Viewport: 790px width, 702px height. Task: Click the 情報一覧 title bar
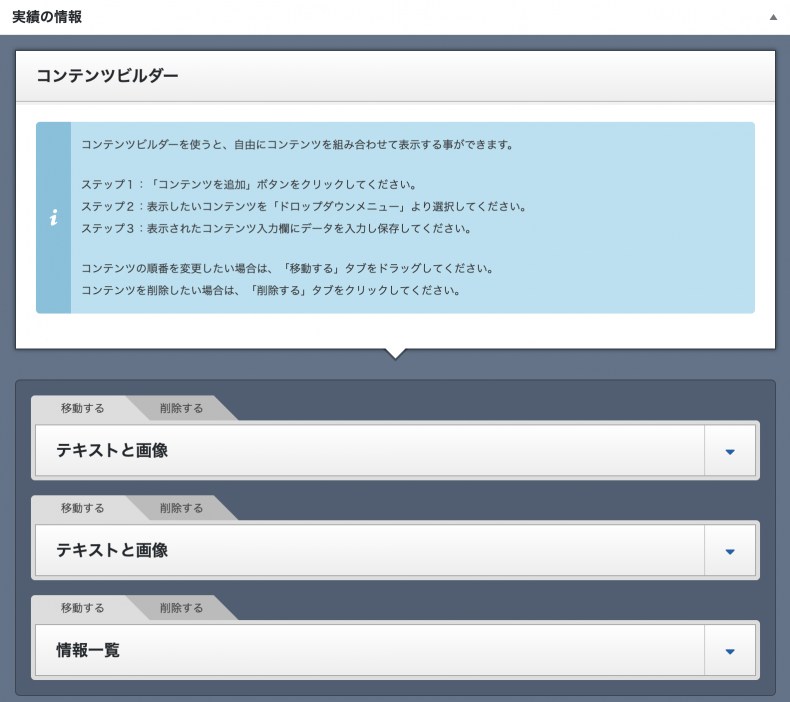point(370,651)
